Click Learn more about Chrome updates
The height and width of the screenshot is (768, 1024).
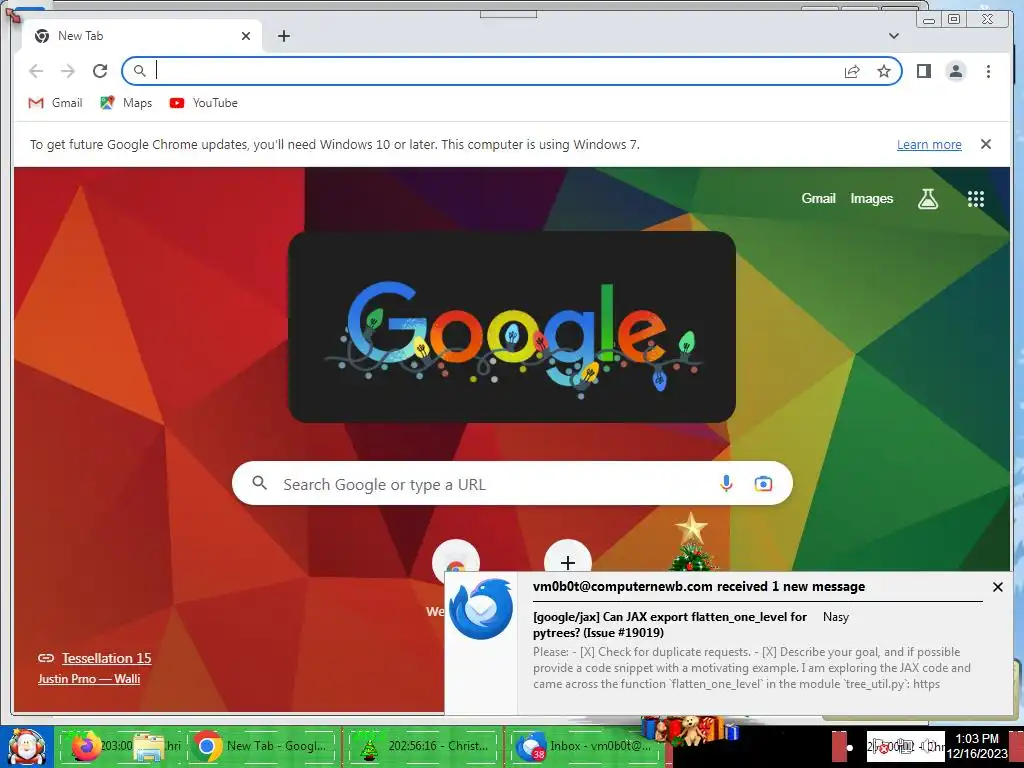click(x=929, y=144)
